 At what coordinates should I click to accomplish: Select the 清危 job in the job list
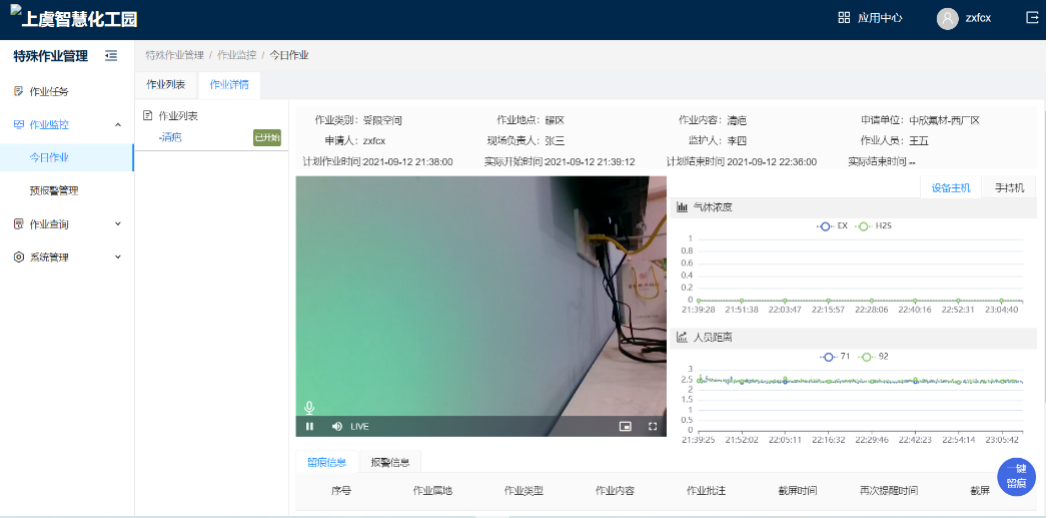(x=171, y=137)
